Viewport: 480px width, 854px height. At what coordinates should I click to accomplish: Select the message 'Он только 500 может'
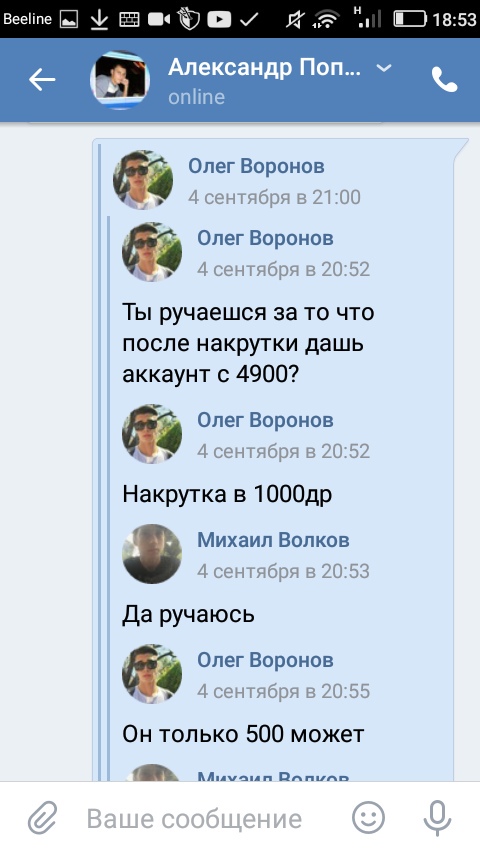coord(243,734)
